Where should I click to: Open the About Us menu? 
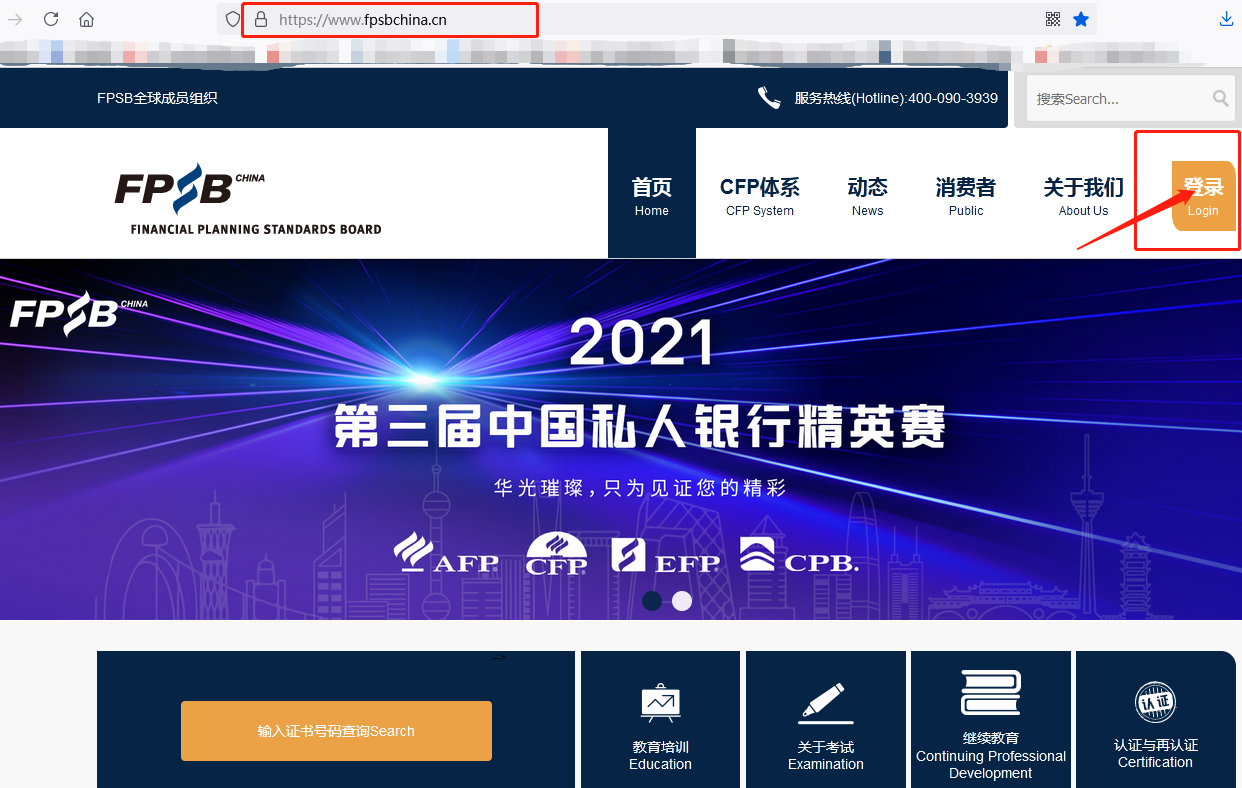(1083, 196)
